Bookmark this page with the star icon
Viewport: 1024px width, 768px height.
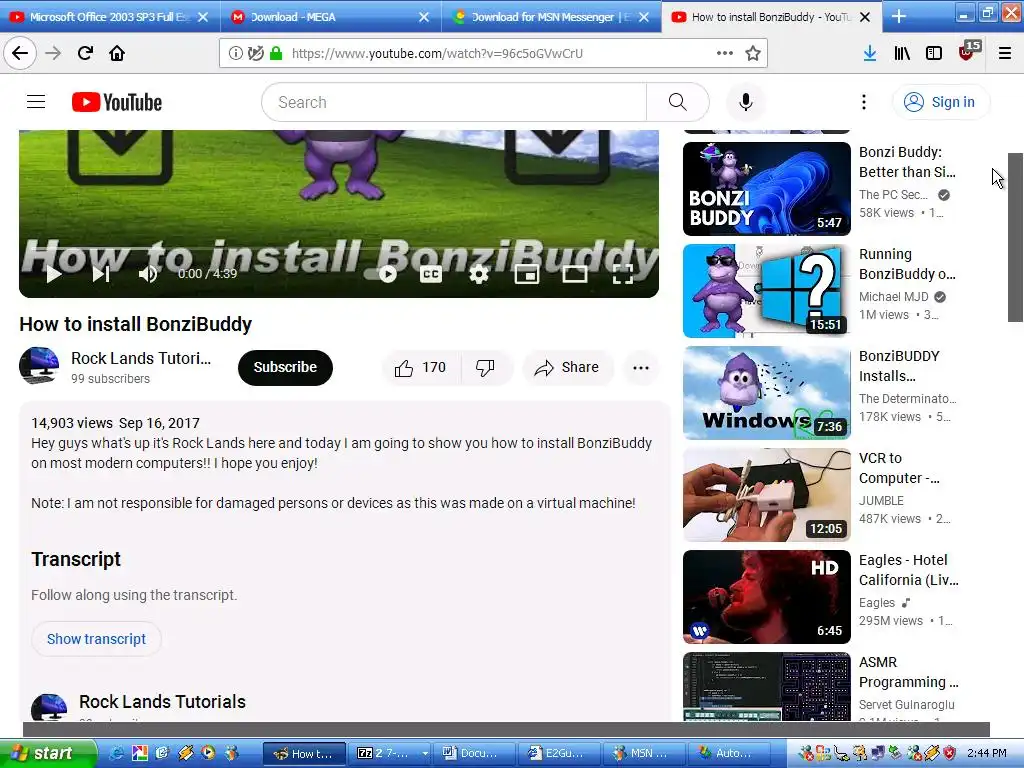coord(752,53)
